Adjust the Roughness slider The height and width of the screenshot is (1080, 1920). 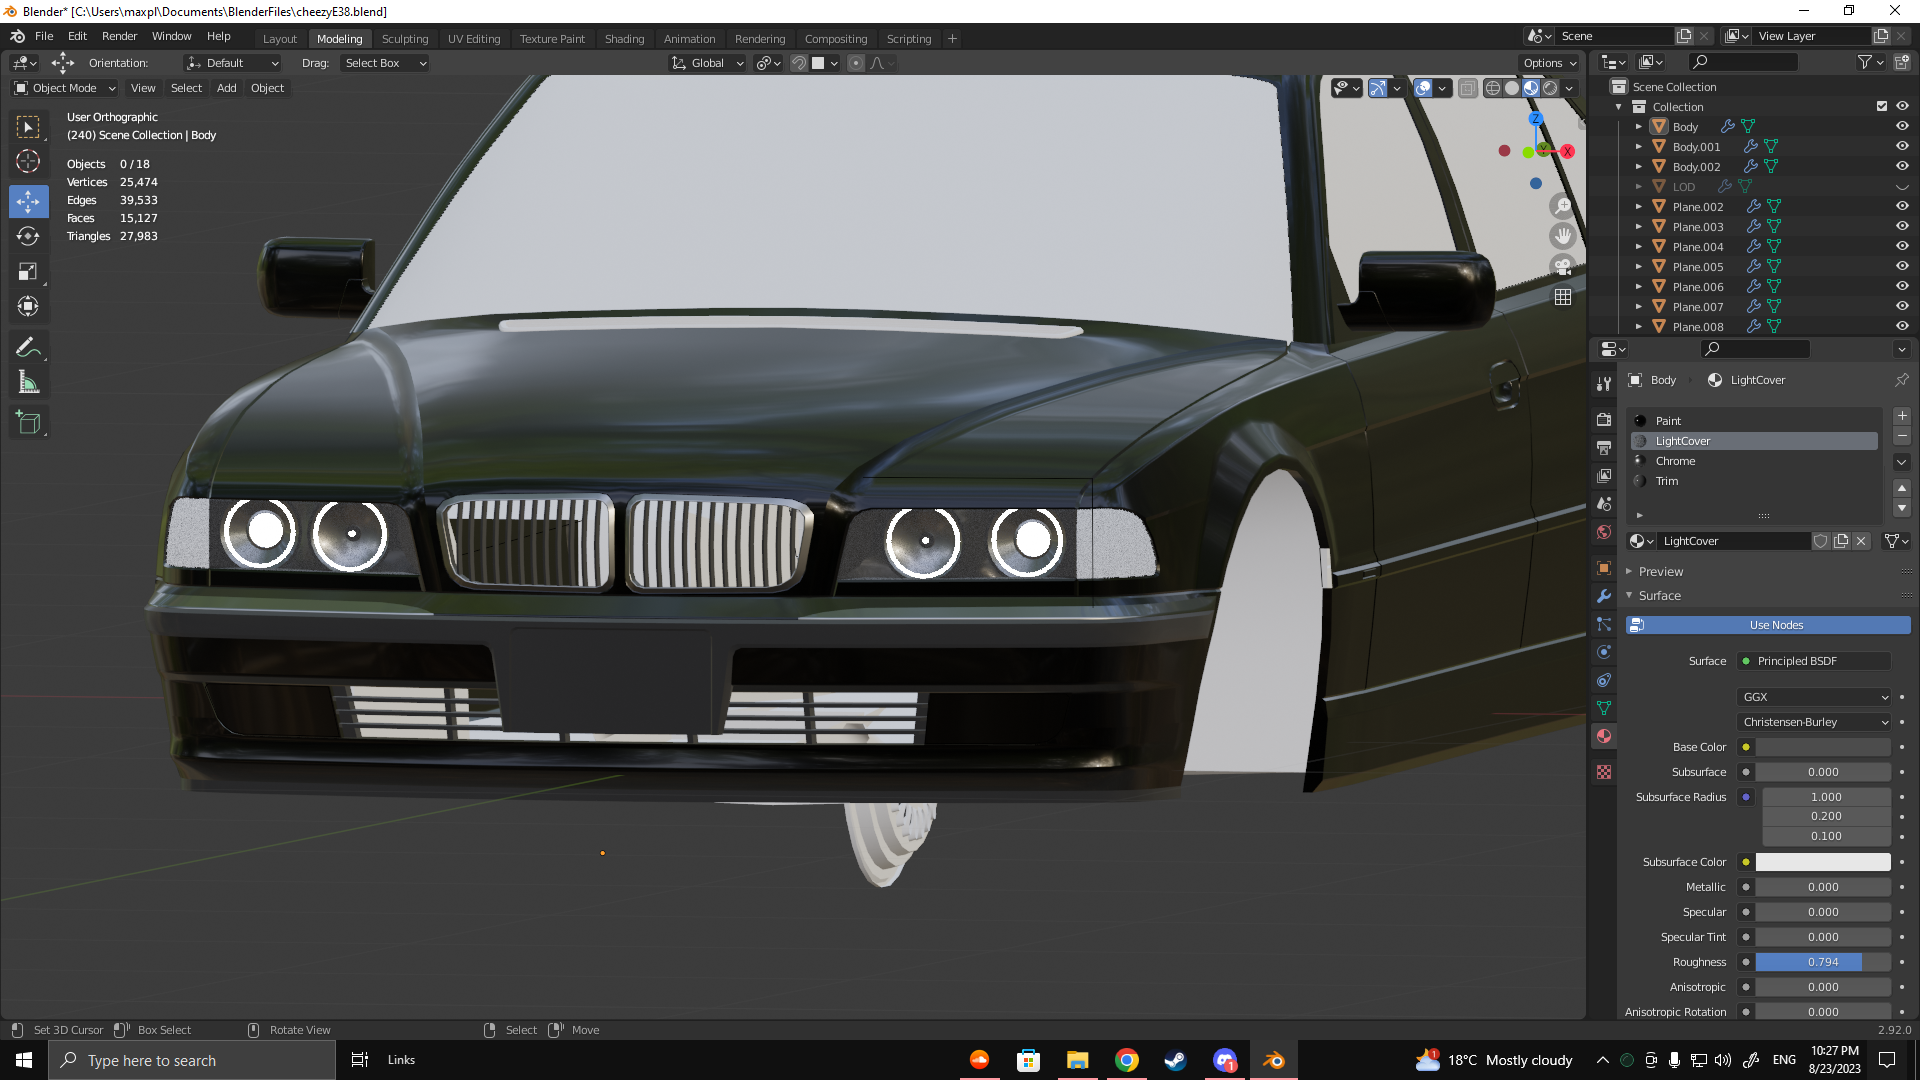click(x=1822, y=962)
